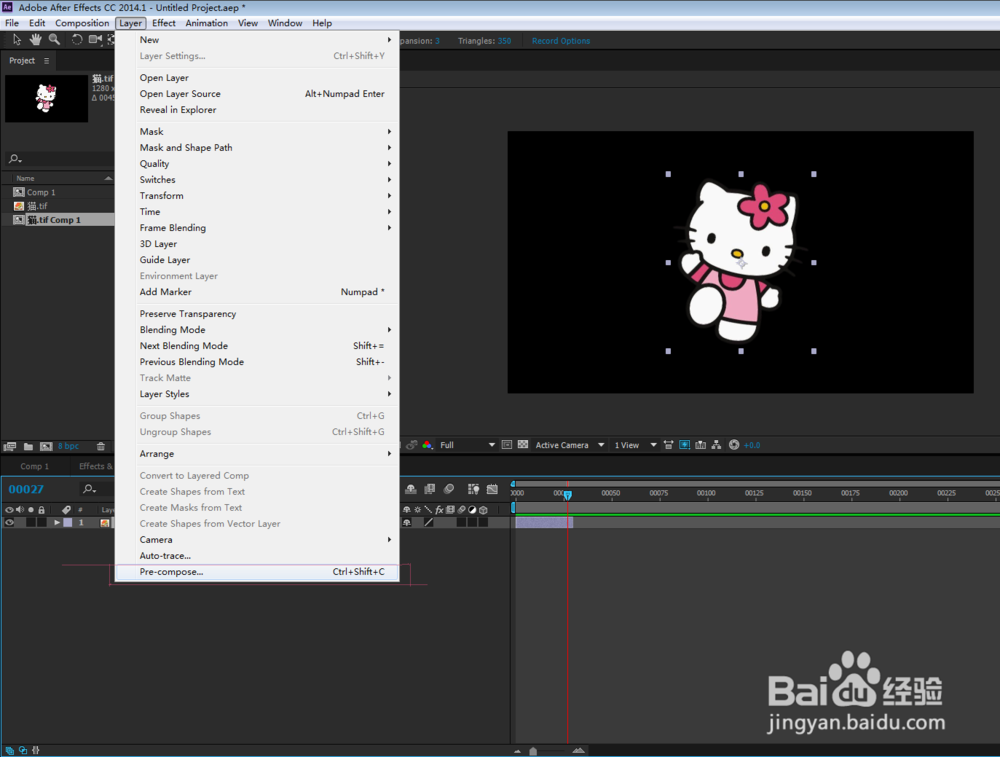1000x757 pixels.
Task: Click the label tag column icon in timeline
Action: [66, 510]
